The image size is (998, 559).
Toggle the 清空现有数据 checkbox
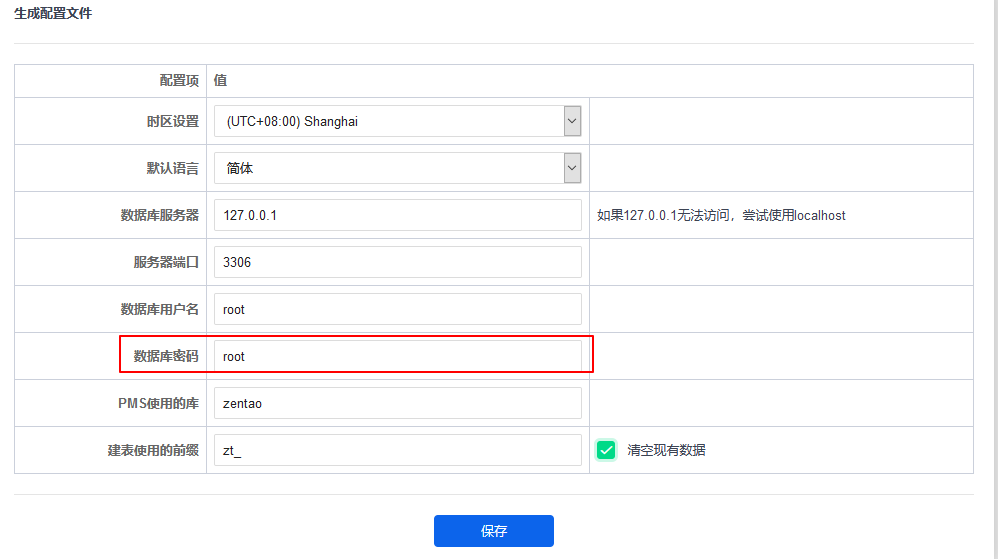click(x=606, y=450)
